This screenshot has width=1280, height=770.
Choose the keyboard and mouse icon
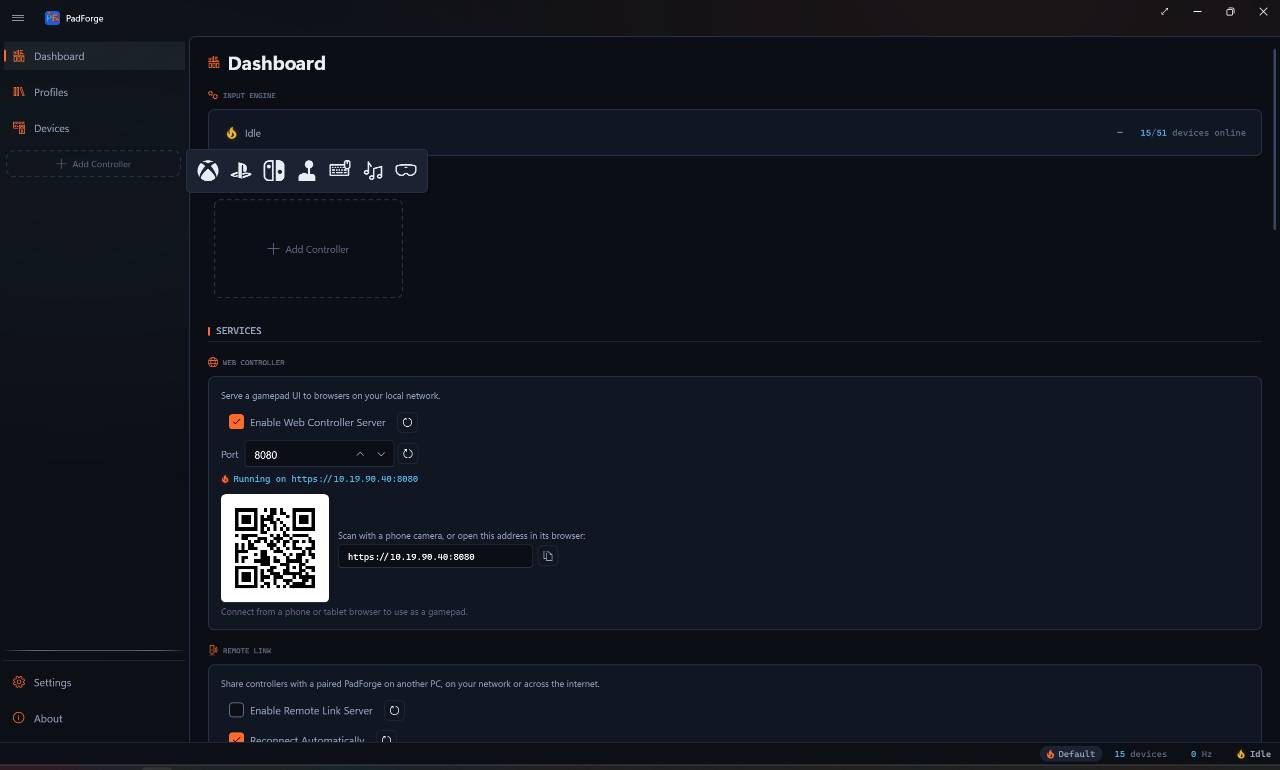tap(340, 171)
